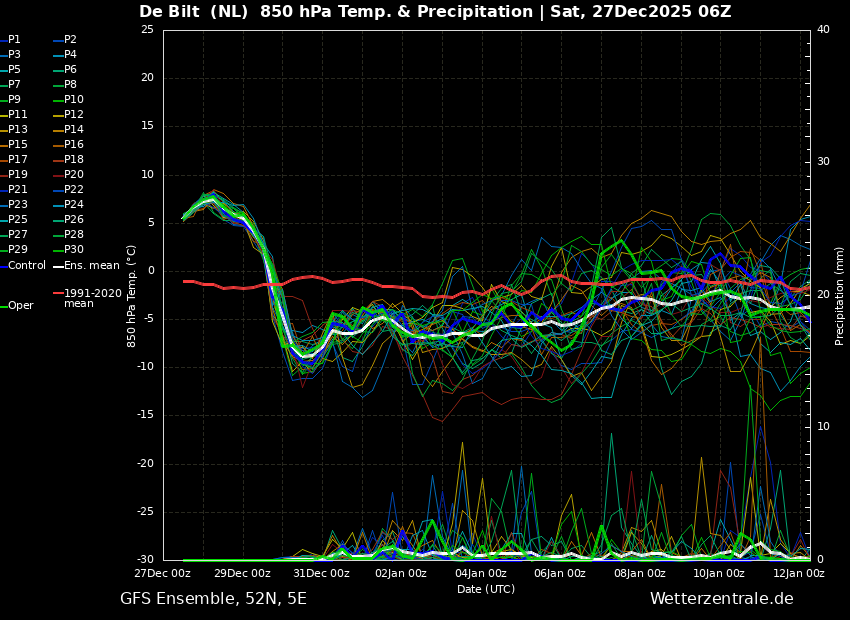Click the 850 hPa Temp. axis label
This screenshot has width=850, height=620.
[132, 295]
